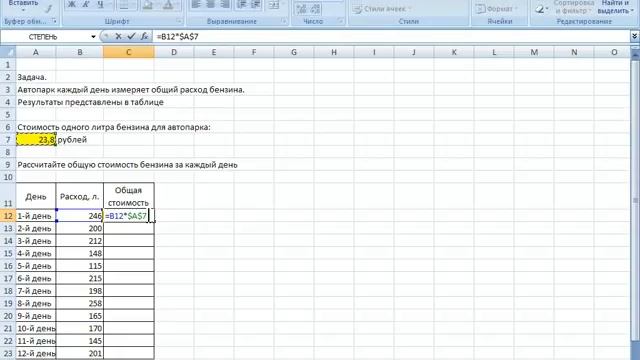Click the 'День' table header cell
This screenshot has height=360, width=640.
(x=36, y=196)
